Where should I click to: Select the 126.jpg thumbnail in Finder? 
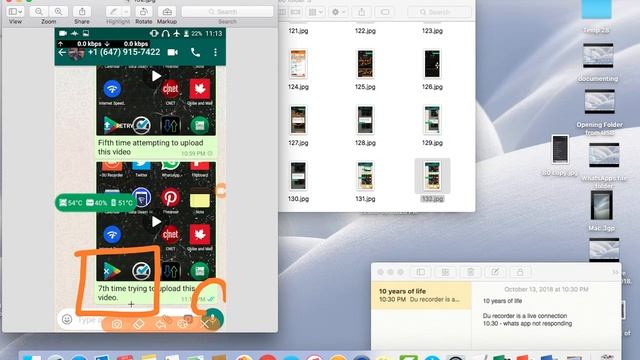pos(432,64)
